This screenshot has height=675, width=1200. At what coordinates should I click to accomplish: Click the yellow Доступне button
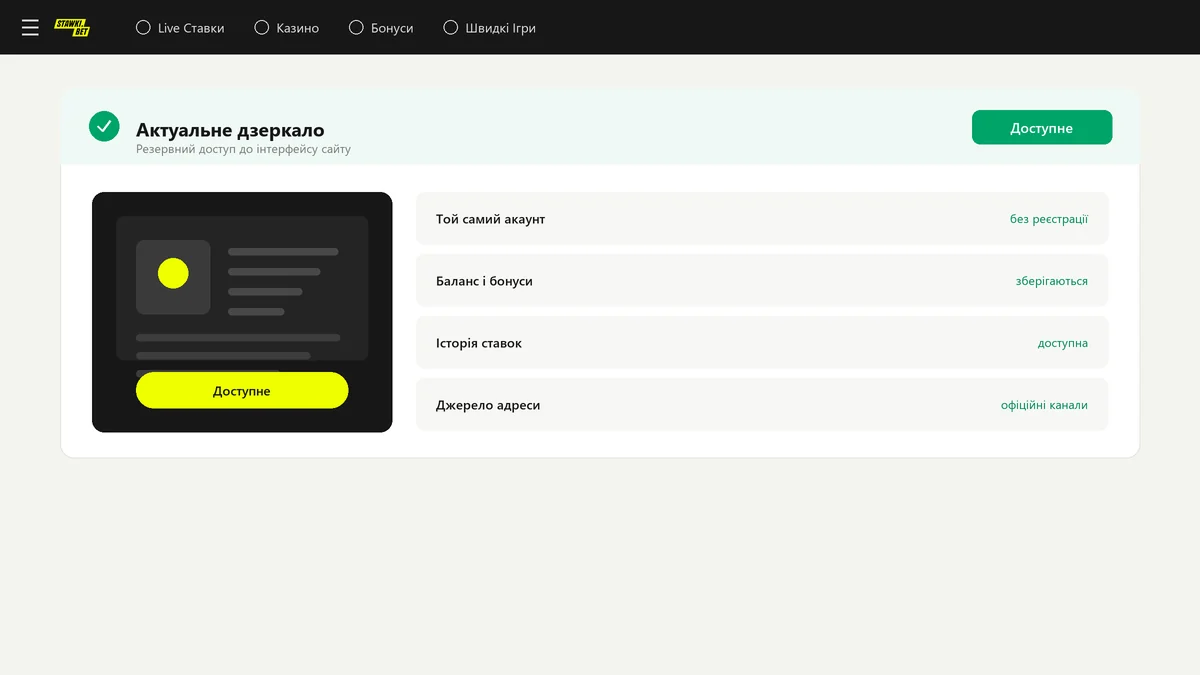[242, 390]
